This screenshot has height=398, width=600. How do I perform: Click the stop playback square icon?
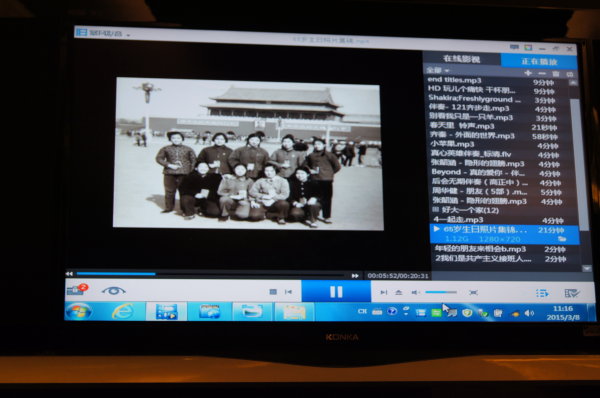(x=273, y=292)
